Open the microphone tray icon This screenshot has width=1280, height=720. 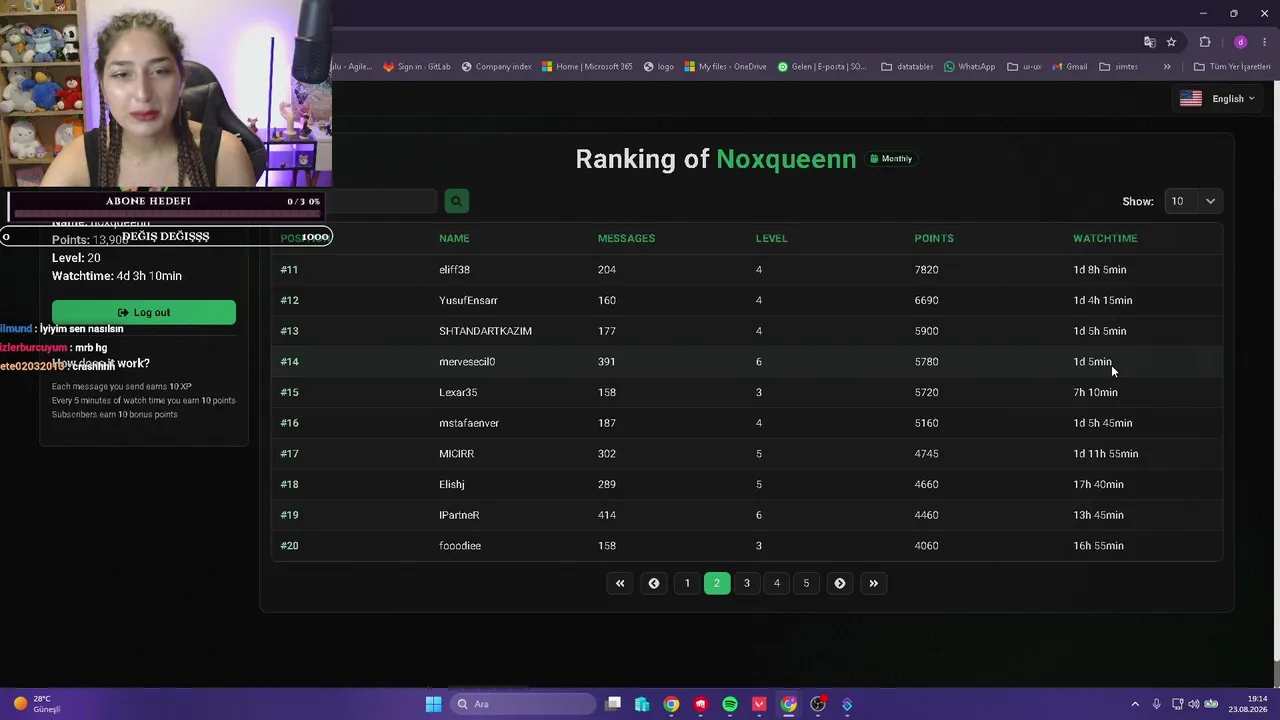point(1157,704)
